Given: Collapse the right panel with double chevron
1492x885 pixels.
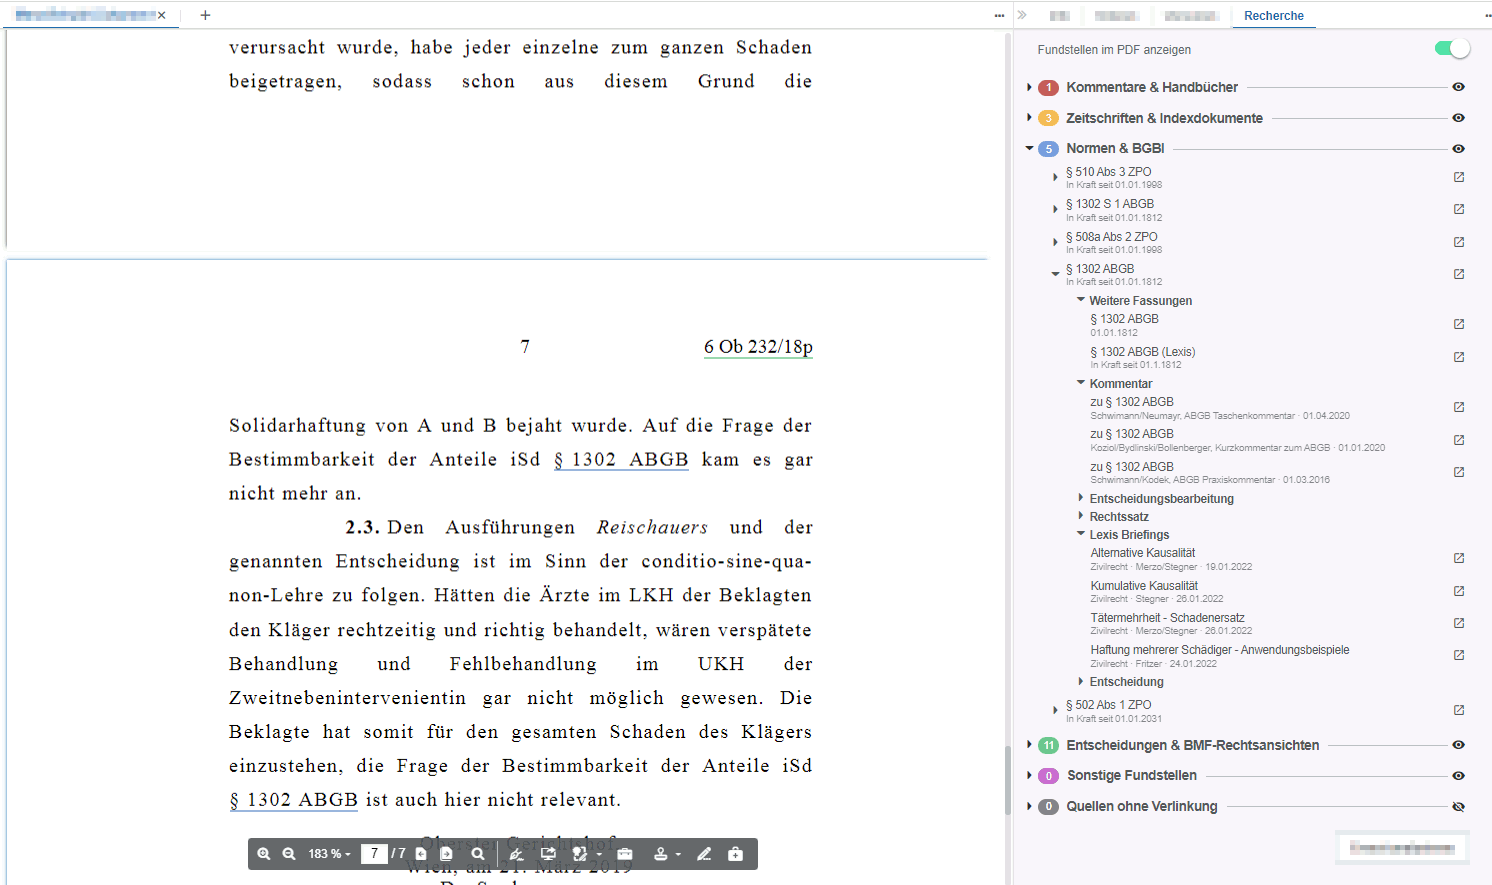Looking at the screenshot, I should [1022, 15].
